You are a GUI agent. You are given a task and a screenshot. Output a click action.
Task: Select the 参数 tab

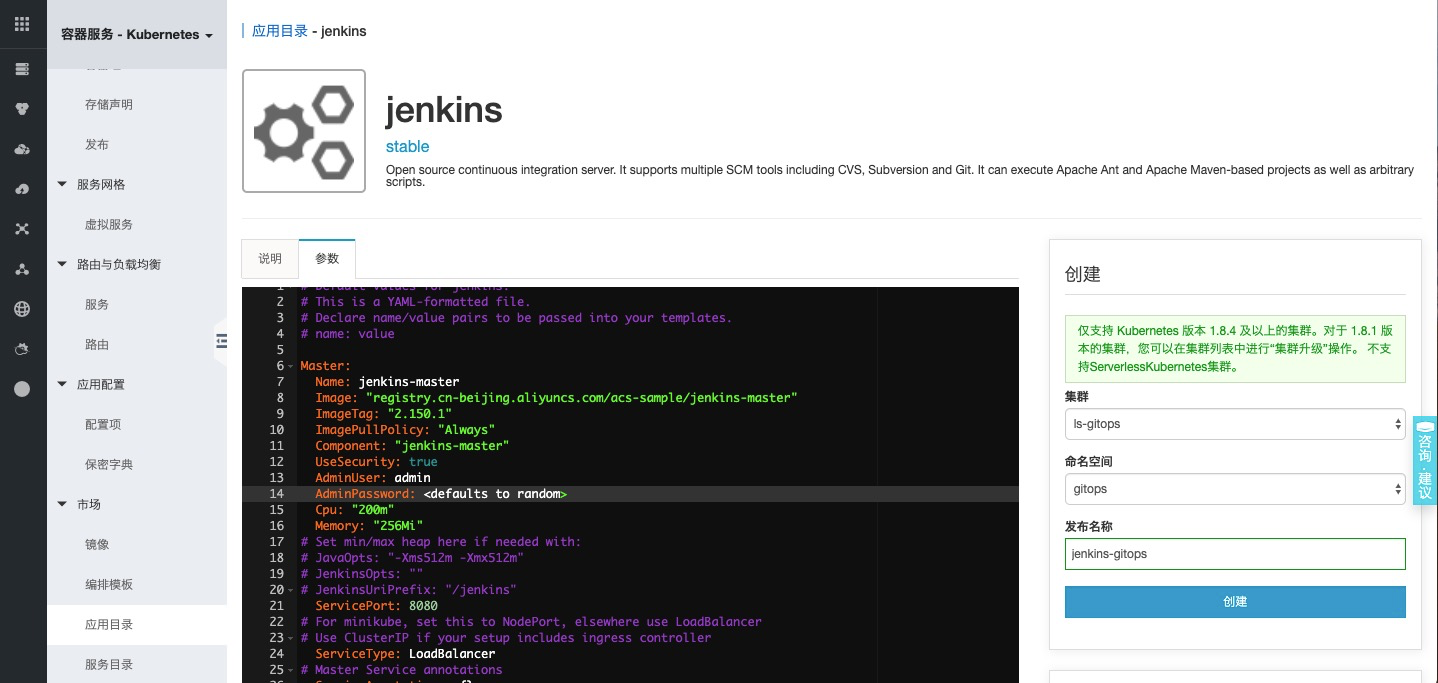click(327, 258)
